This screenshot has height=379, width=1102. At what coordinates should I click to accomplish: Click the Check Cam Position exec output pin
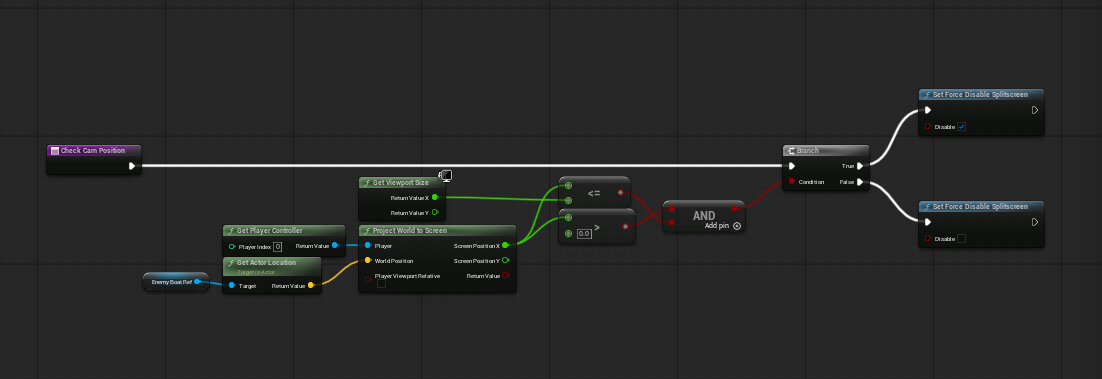coord(131,167)
